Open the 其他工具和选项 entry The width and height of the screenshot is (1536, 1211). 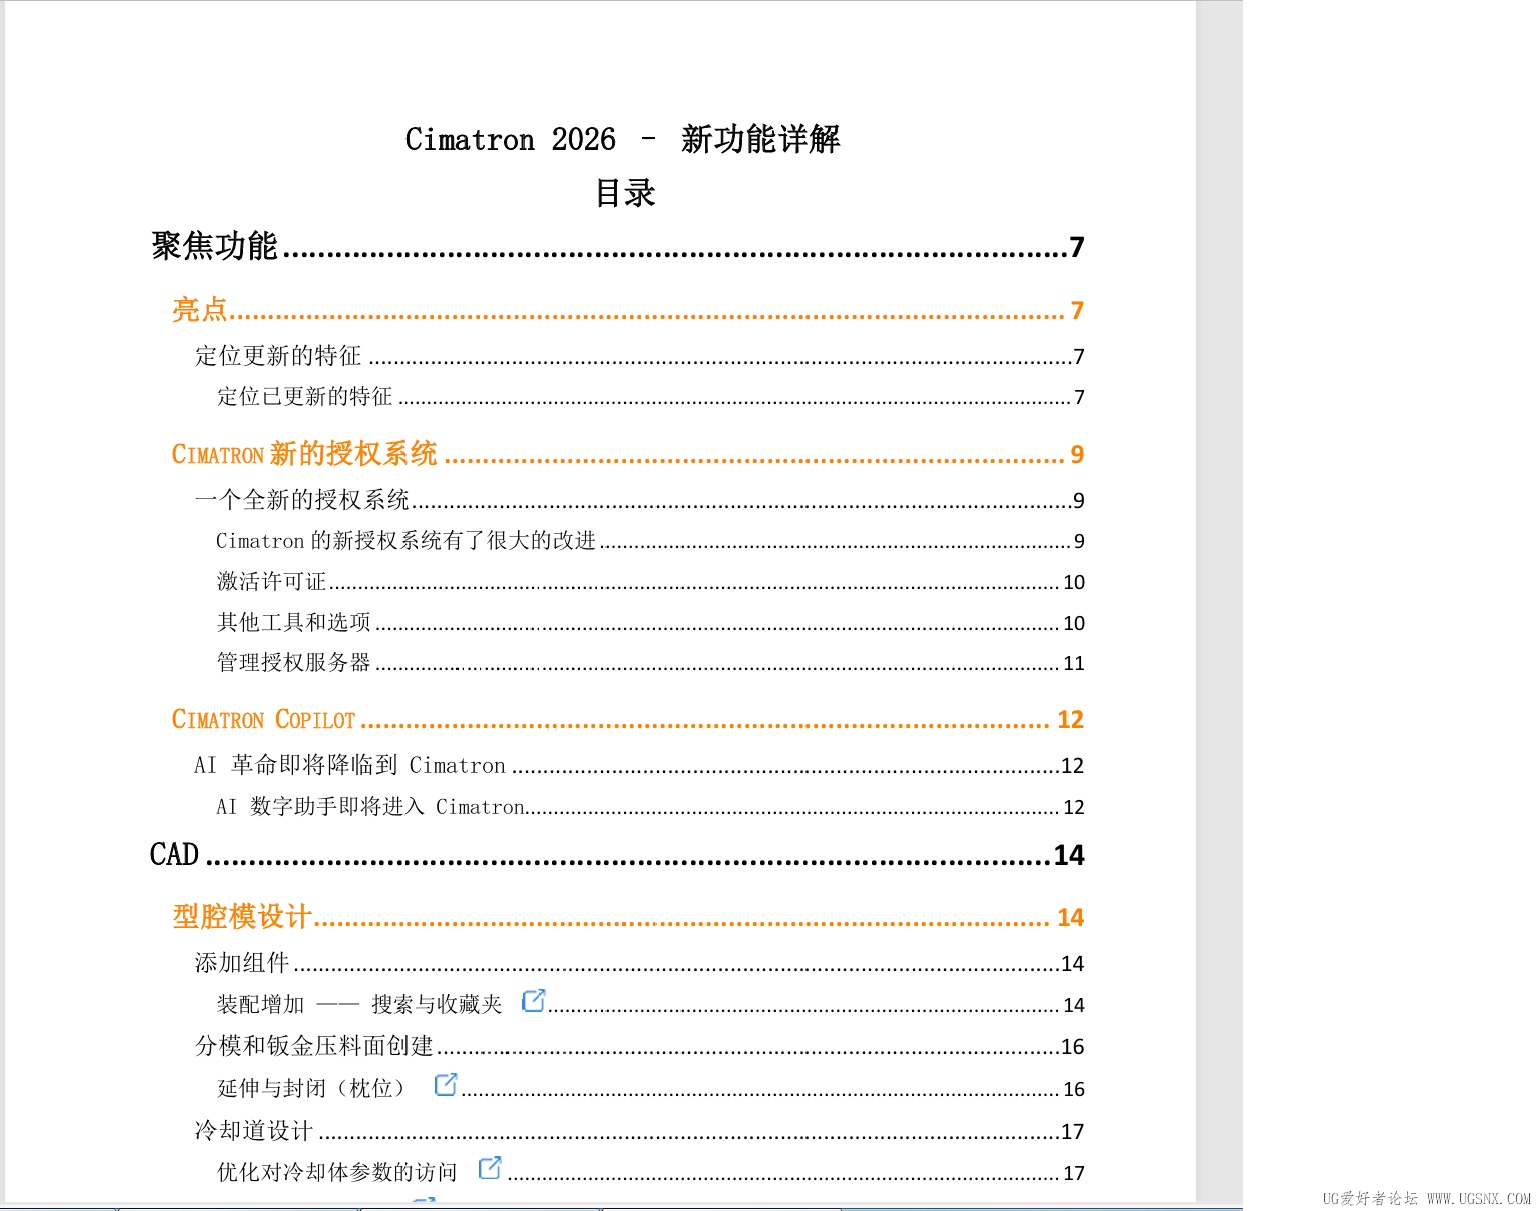point(651,623)
